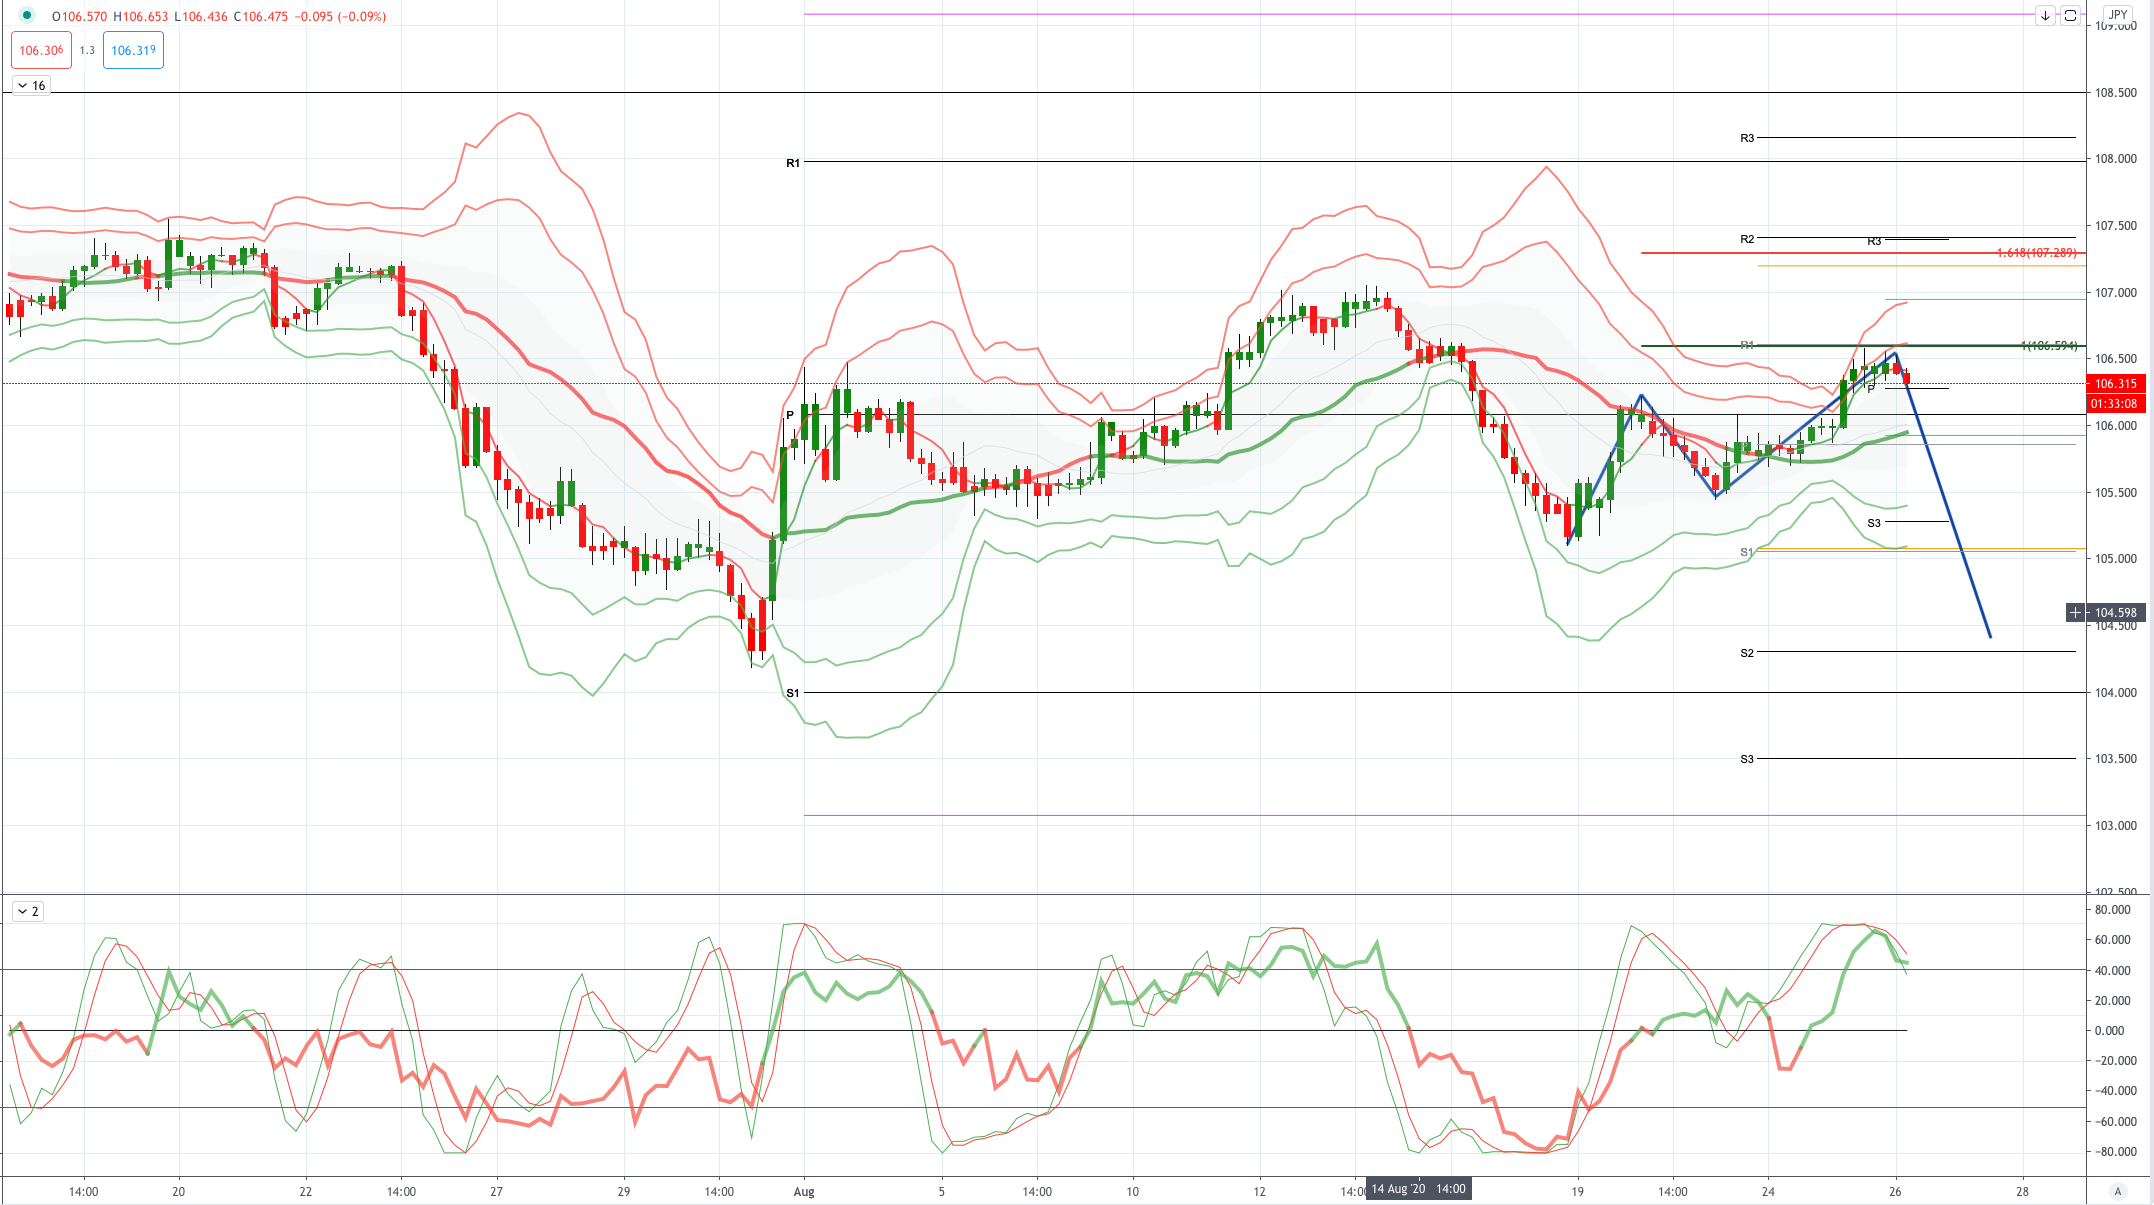Click the down-arrow pane button at top right
2154x1205 pixels.
(x=2046, y=15)
